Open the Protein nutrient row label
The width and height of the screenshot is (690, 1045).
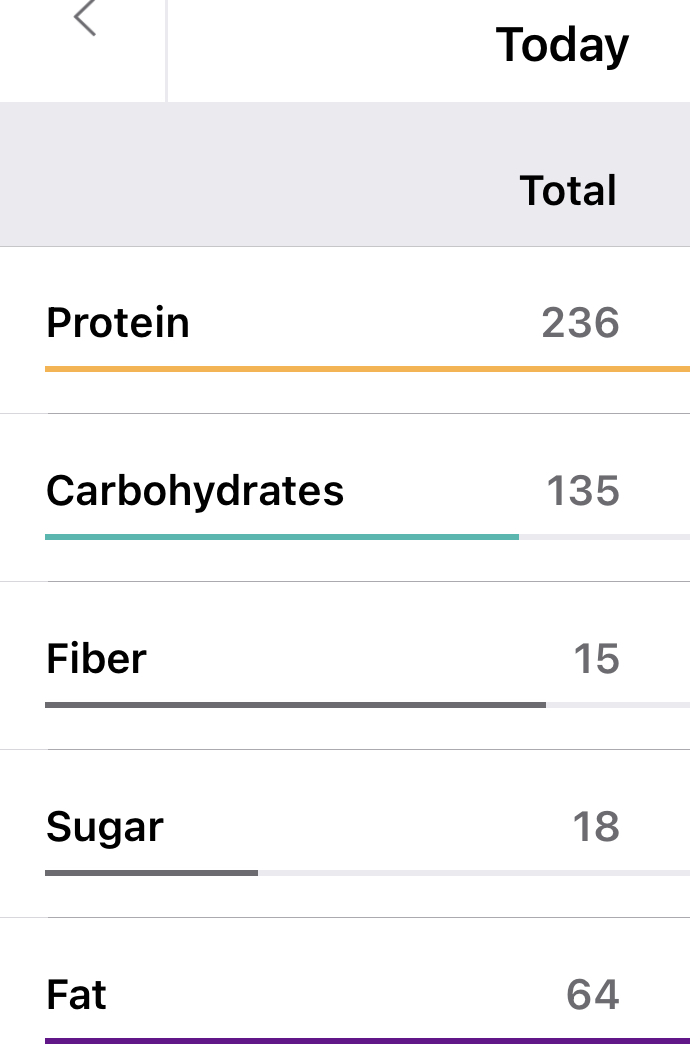point(118,323)
